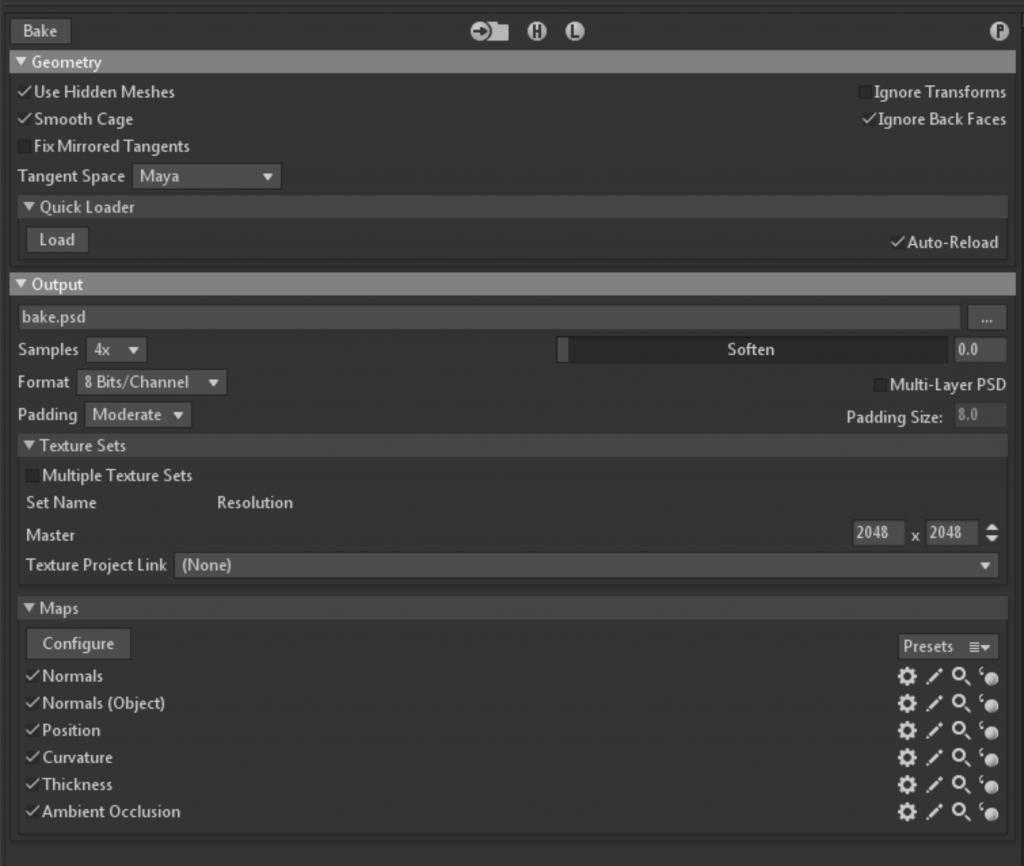The height and width of the screenshot is (866, 1024).
Task: Click the load-to-folder icon in top bar
Action: 489,31
